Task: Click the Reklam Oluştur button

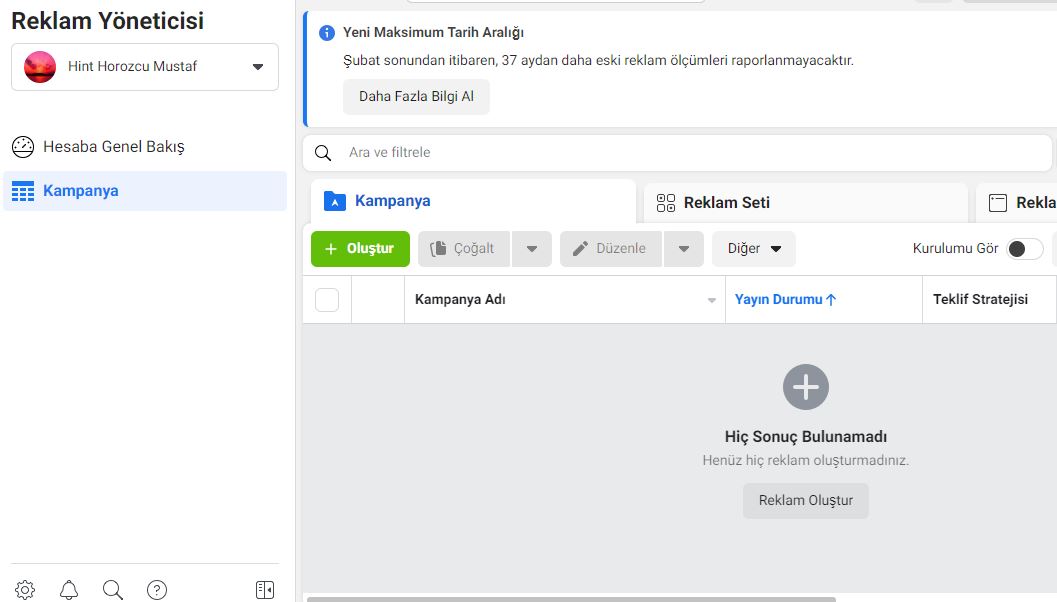Action: 806,501
